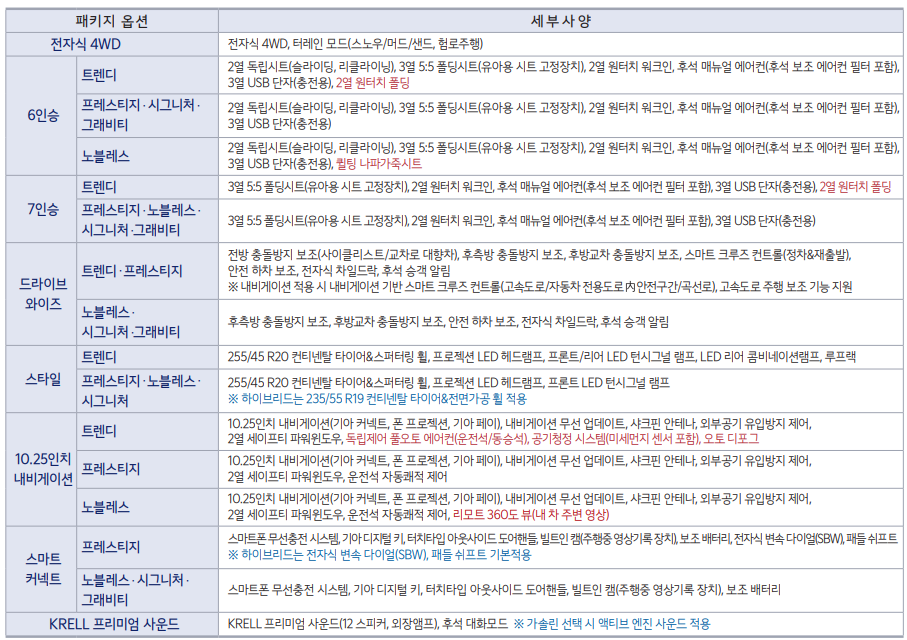
Task: Click blue '가솔린 선택 시 액티브 엔진 사운드' note
Action: 611,624
